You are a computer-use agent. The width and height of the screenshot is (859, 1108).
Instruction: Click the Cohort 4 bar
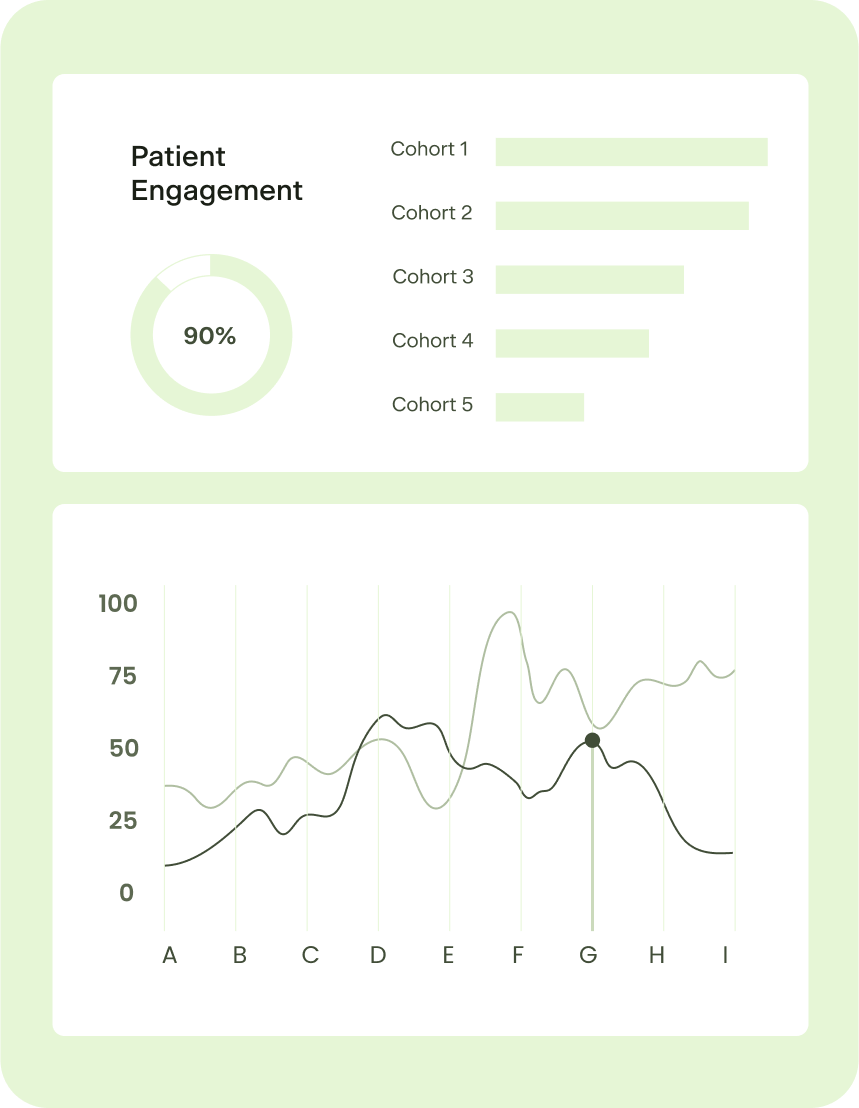(572, 344)
